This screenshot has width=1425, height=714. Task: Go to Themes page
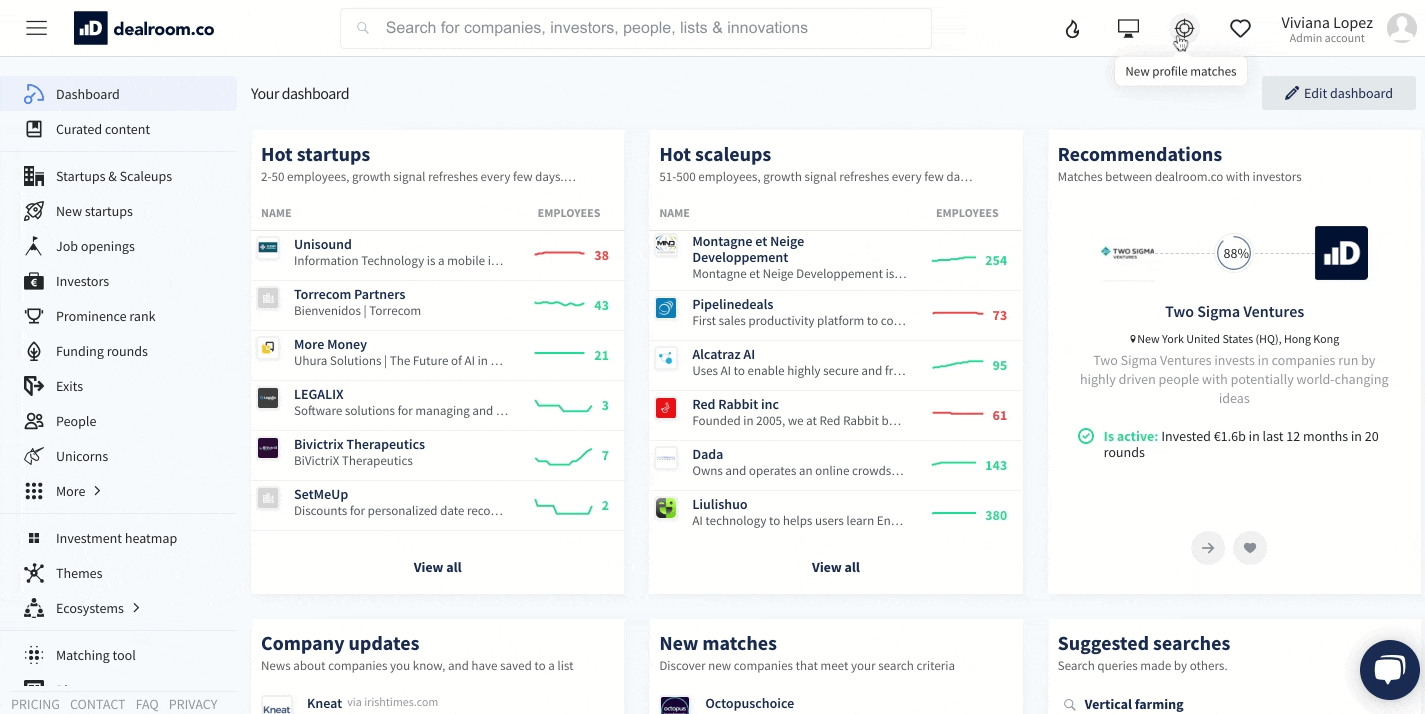79,573
